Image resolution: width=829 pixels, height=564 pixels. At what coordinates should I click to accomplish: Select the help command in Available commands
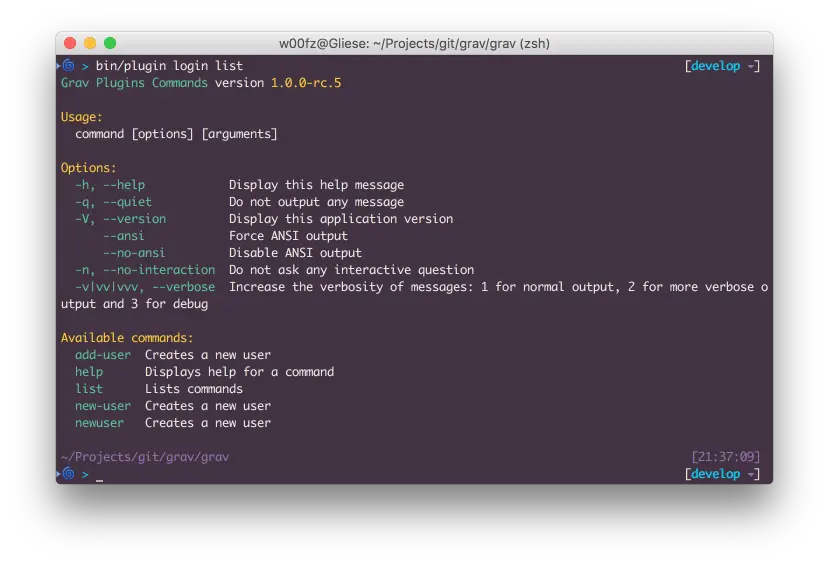click(x=89, y=372)
